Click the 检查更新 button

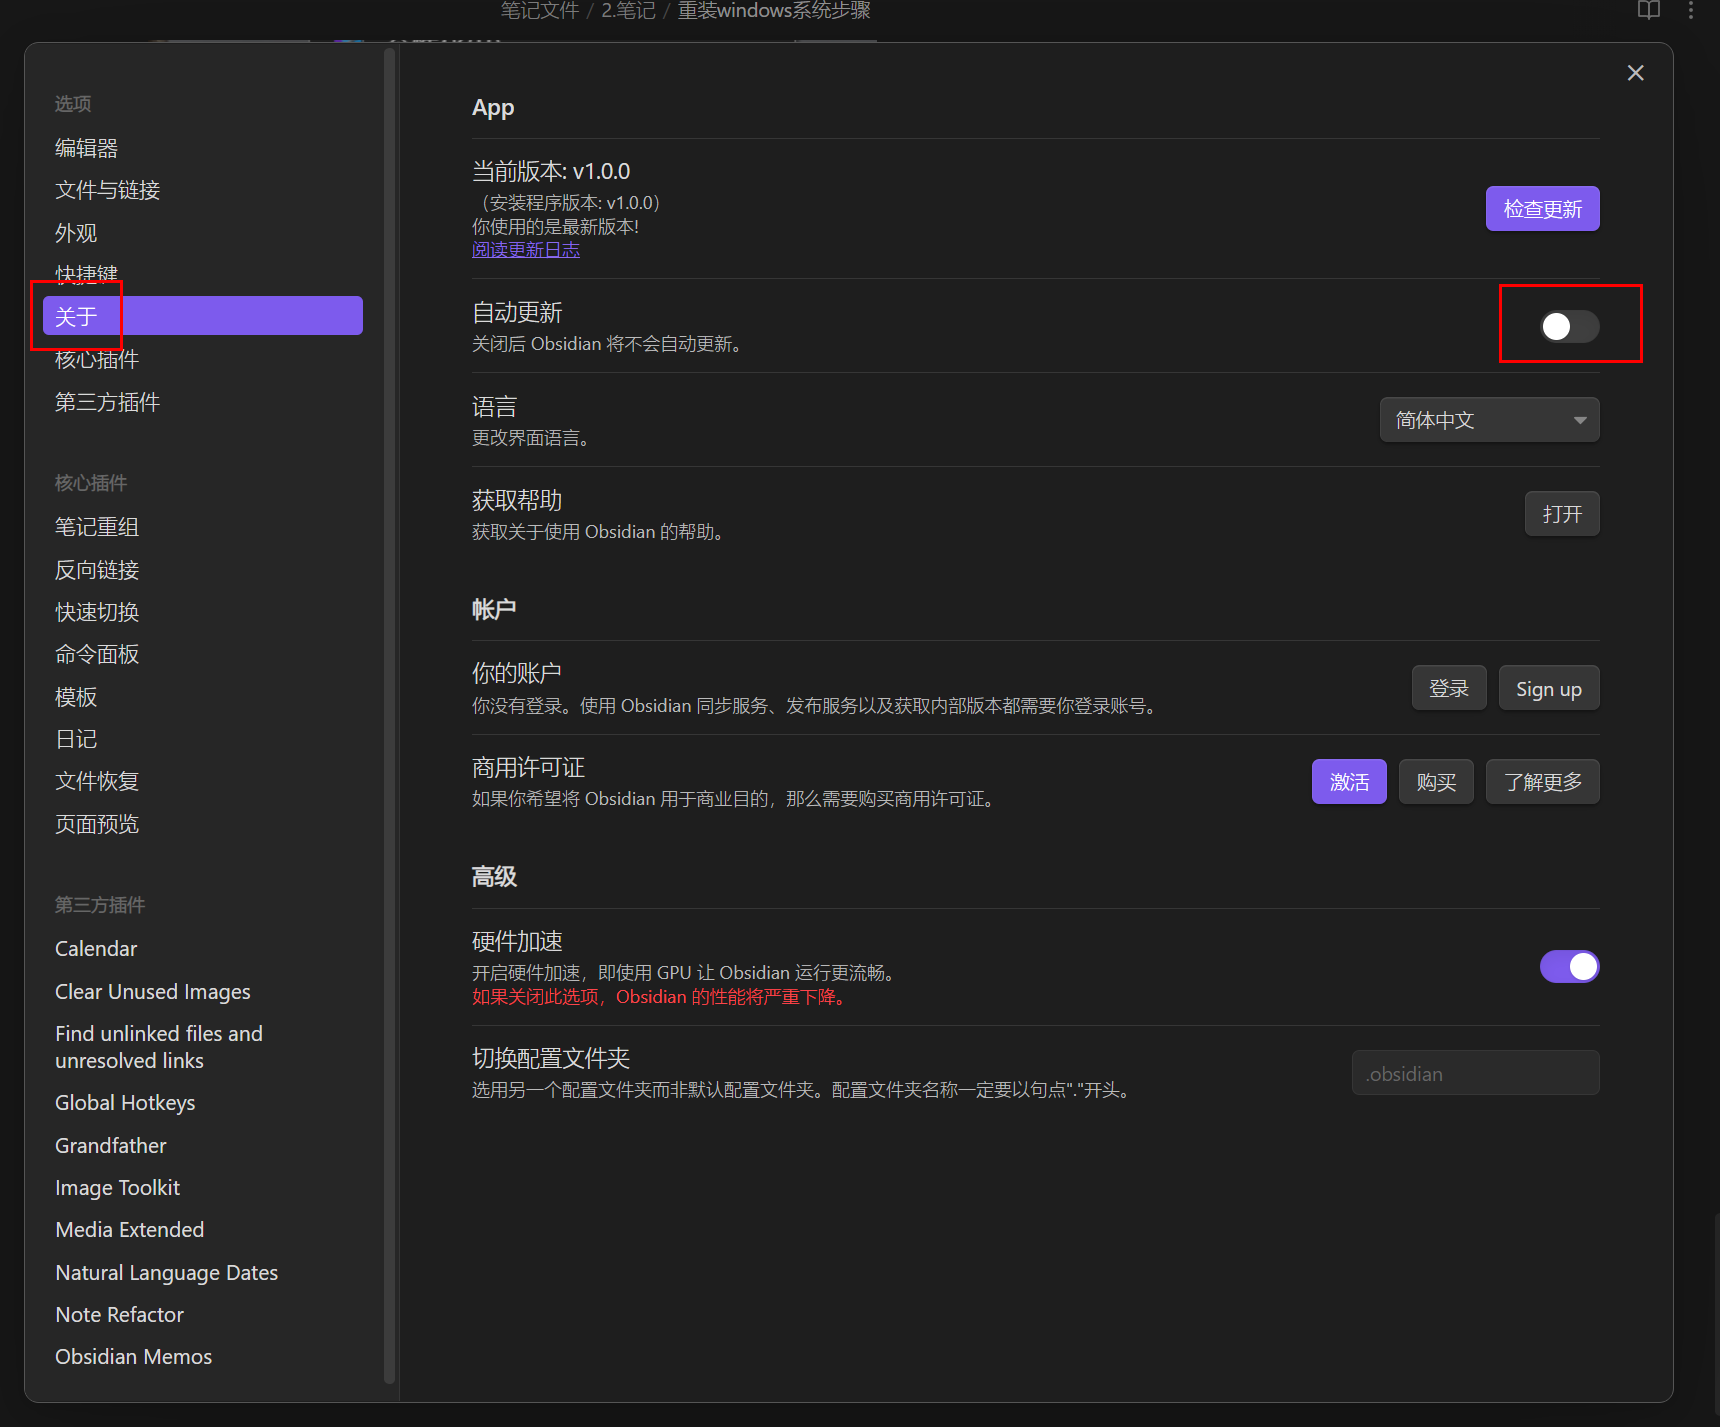[1542, 209]
